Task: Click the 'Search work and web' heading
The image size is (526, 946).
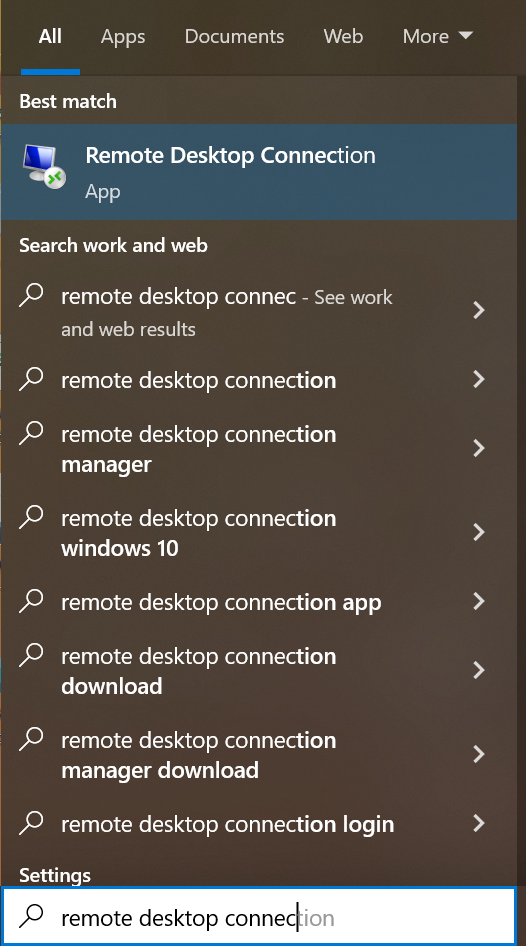Action: pos(113,245)
